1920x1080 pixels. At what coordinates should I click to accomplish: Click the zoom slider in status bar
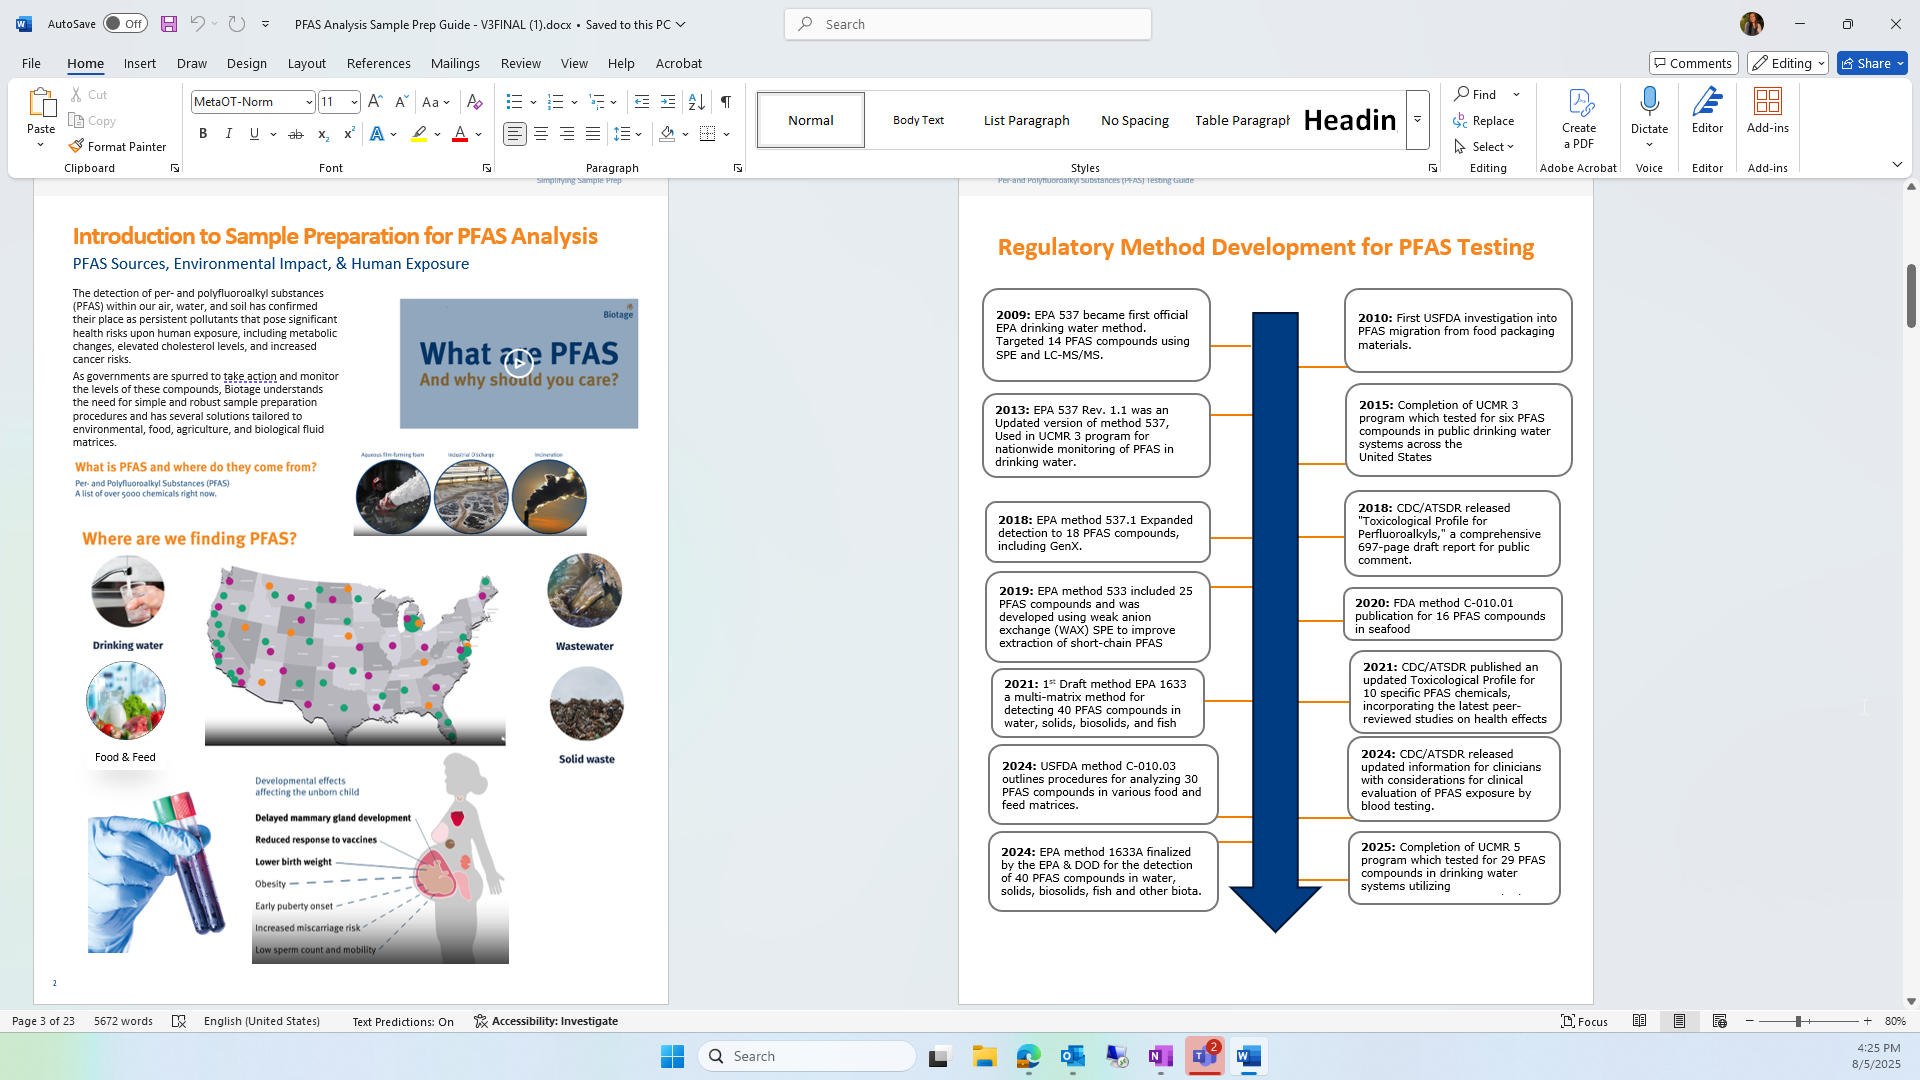(x=1797, y=1021)
